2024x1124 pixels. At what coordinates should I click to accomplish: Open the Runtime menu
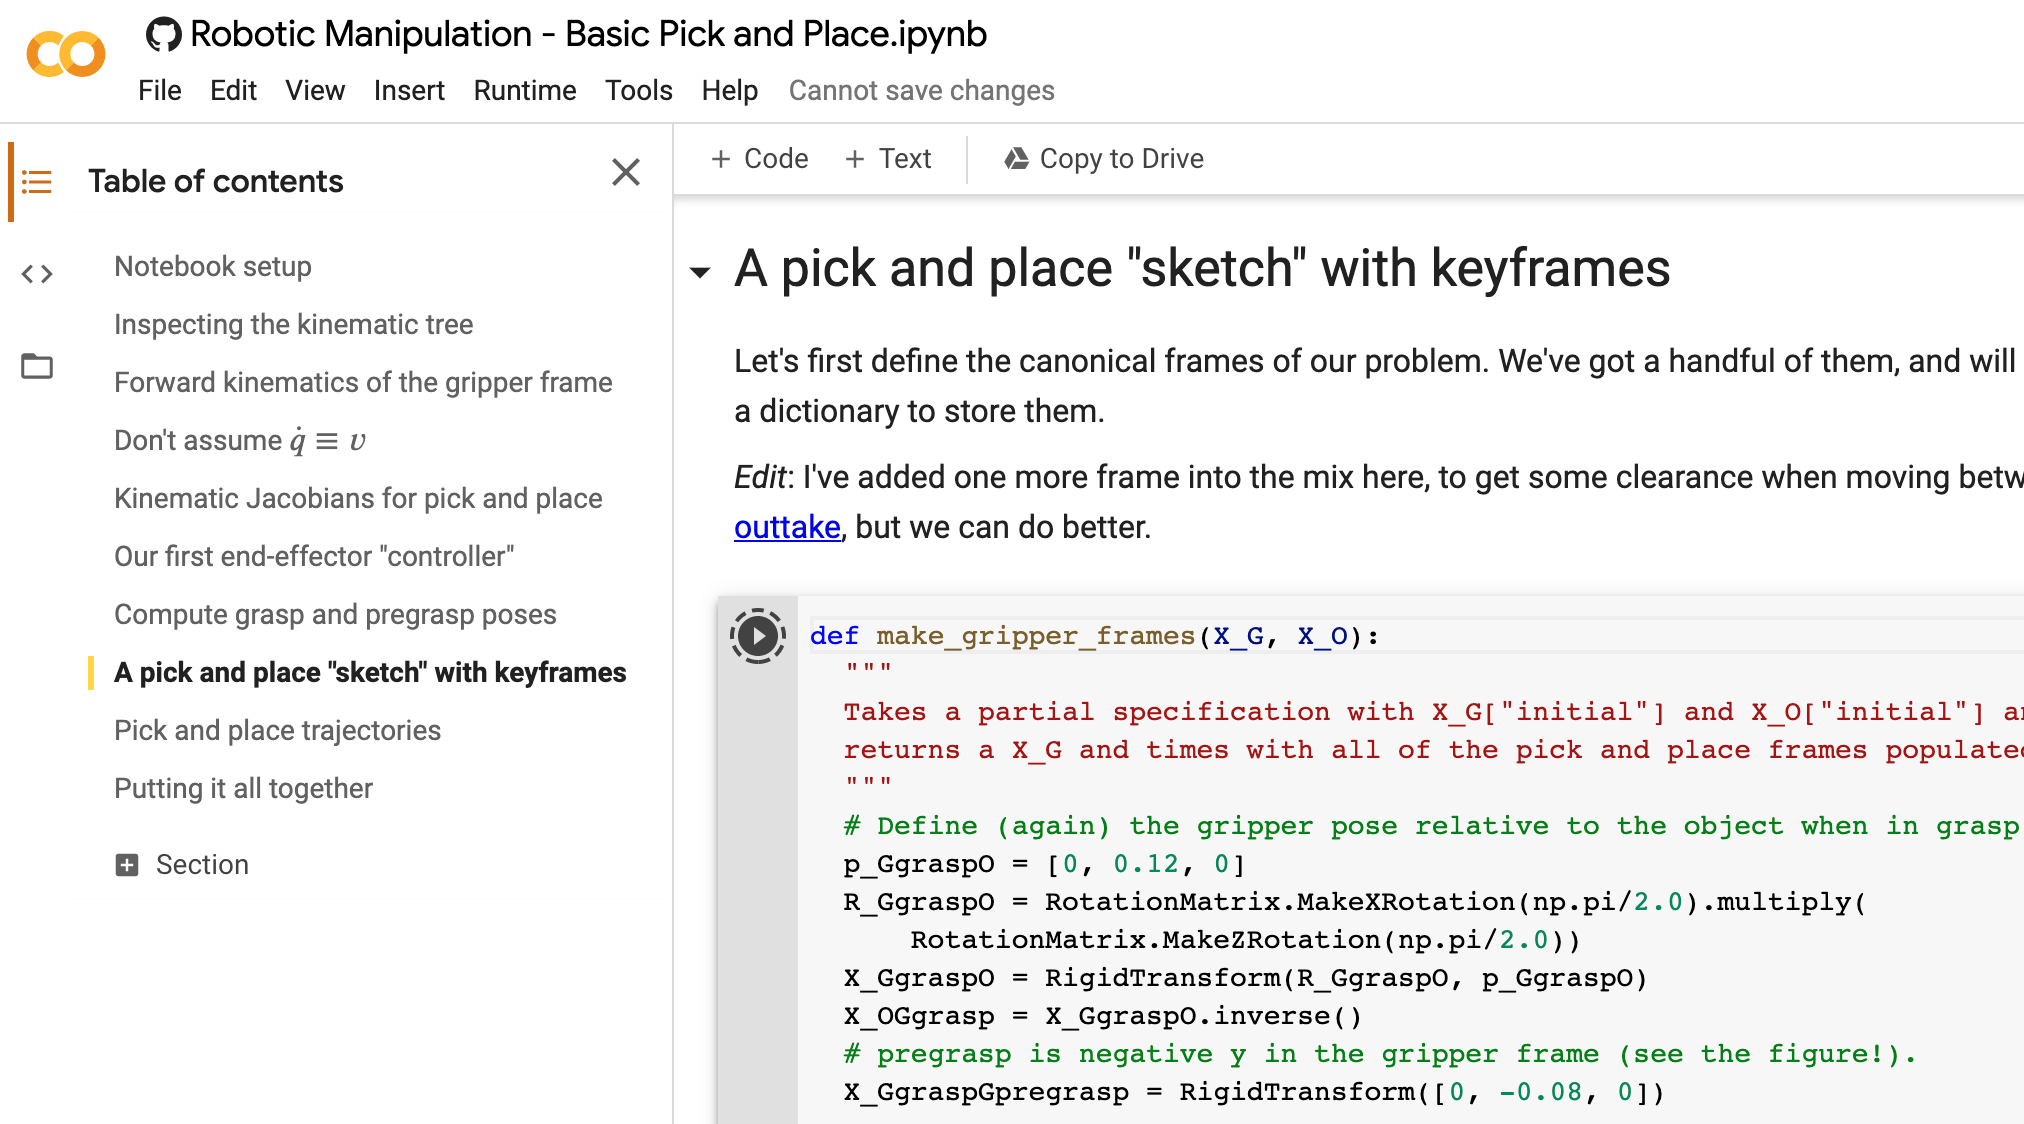pyautogui.click(x=525, y=90)
